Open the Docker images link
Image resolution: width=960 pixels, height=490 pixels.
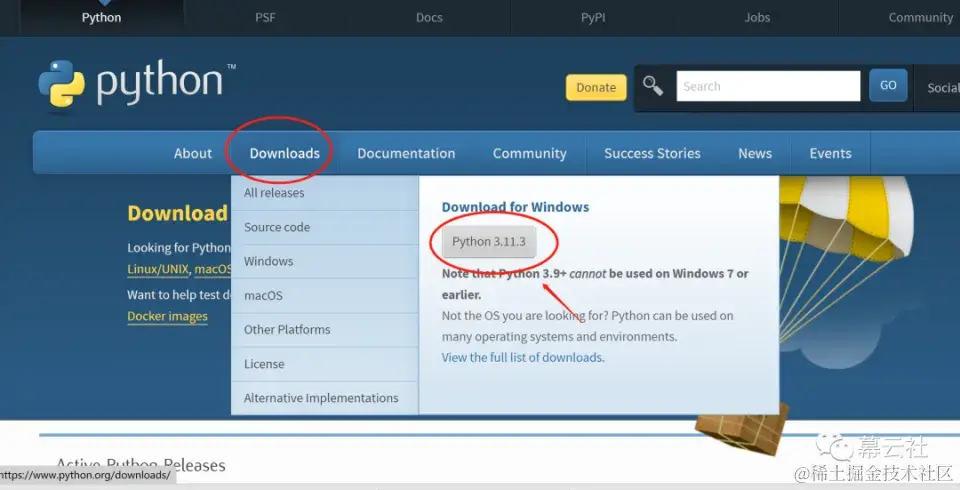pos(167,316)
